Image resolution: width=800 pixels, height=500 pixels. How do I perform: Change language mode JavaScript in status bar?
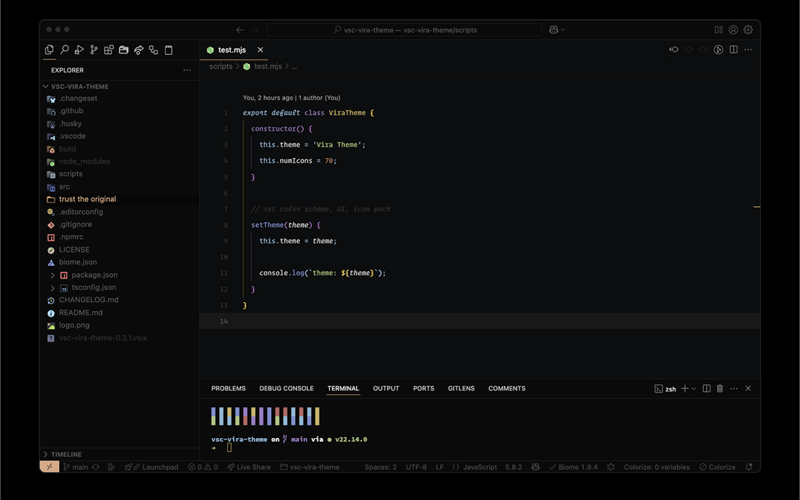point(480,467)
